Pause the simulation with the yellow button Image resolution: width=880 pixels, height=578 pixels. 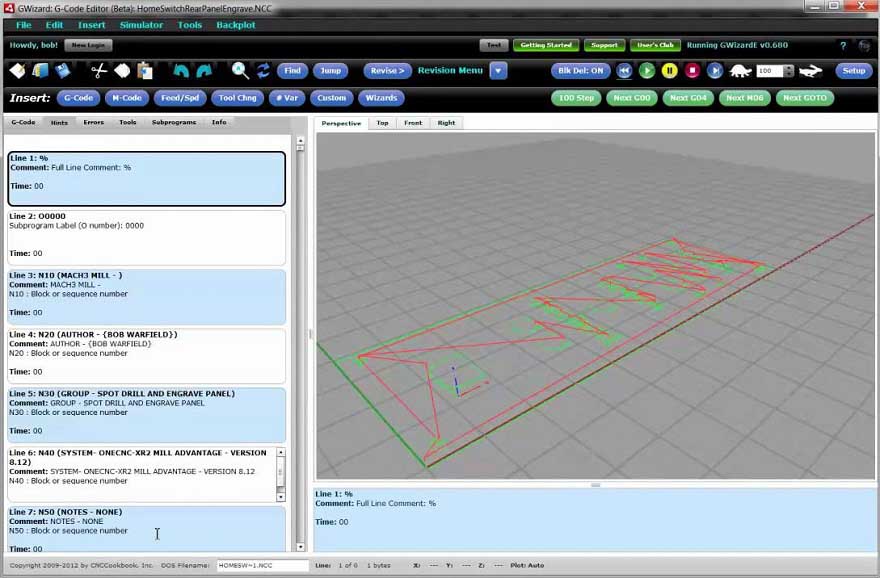click(670, 71)
